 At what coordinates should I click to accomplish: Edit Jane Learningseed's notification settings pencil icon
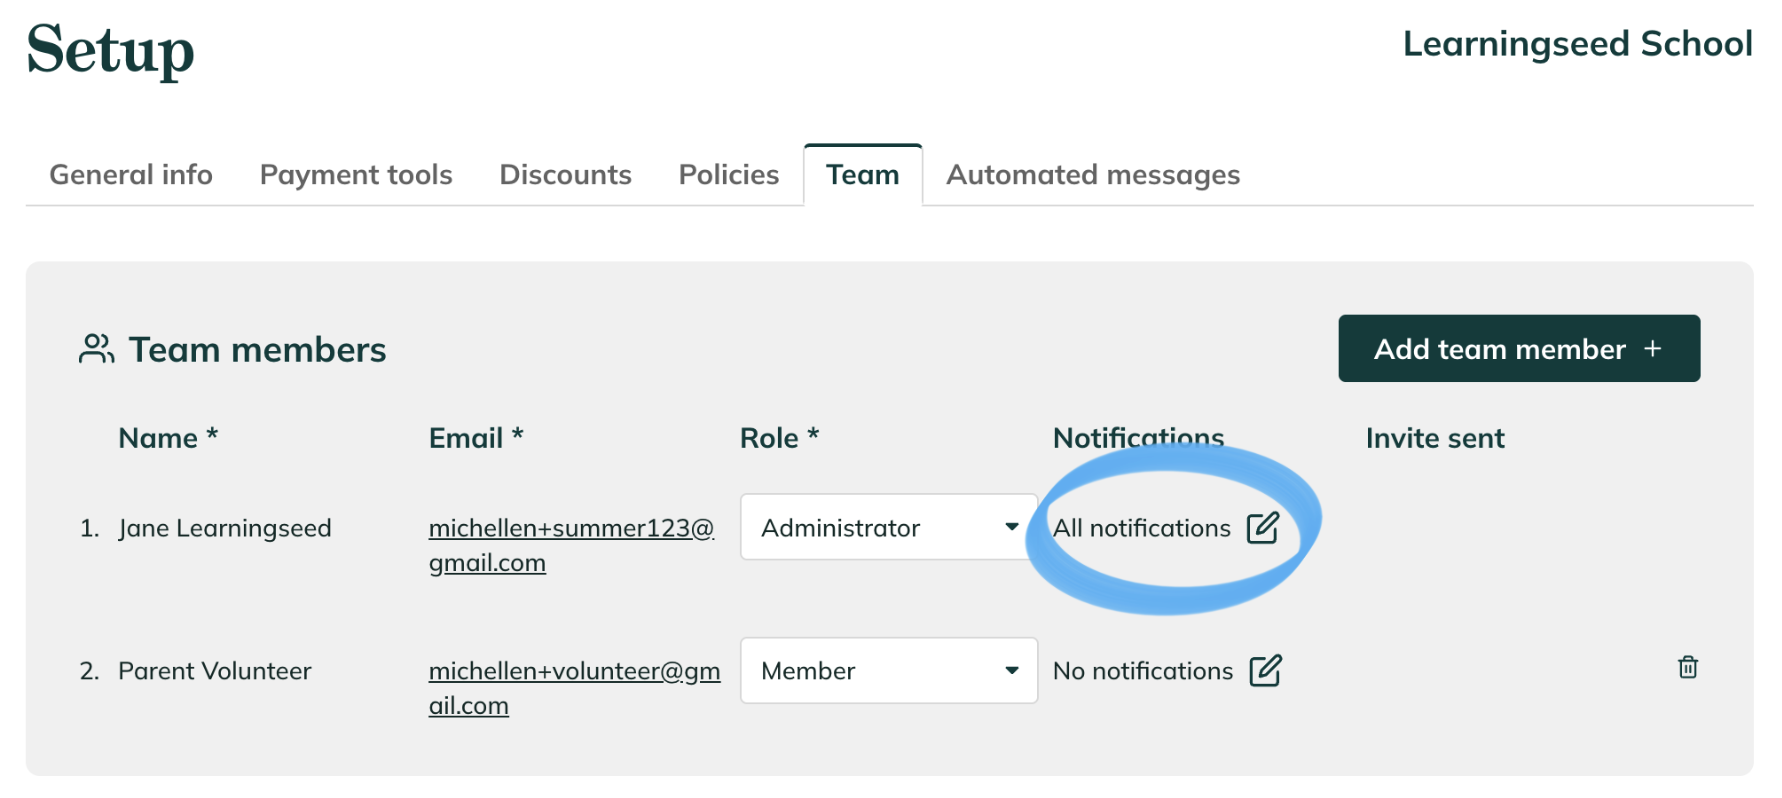point(1263,527)
